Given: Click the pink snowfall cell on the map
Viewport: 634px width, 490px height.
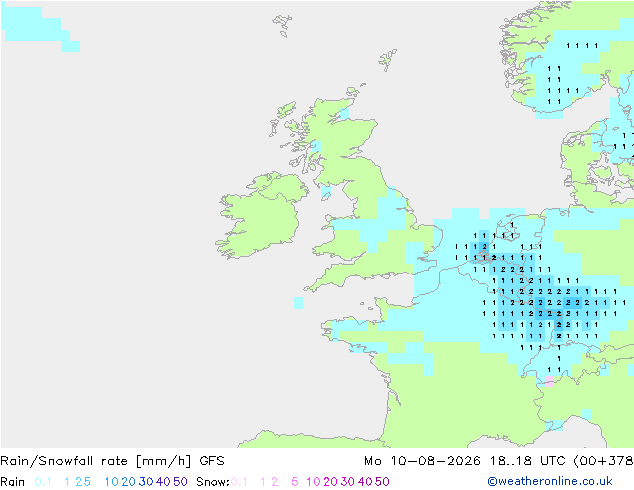Looking at the screenshot, I should (549, 382).
